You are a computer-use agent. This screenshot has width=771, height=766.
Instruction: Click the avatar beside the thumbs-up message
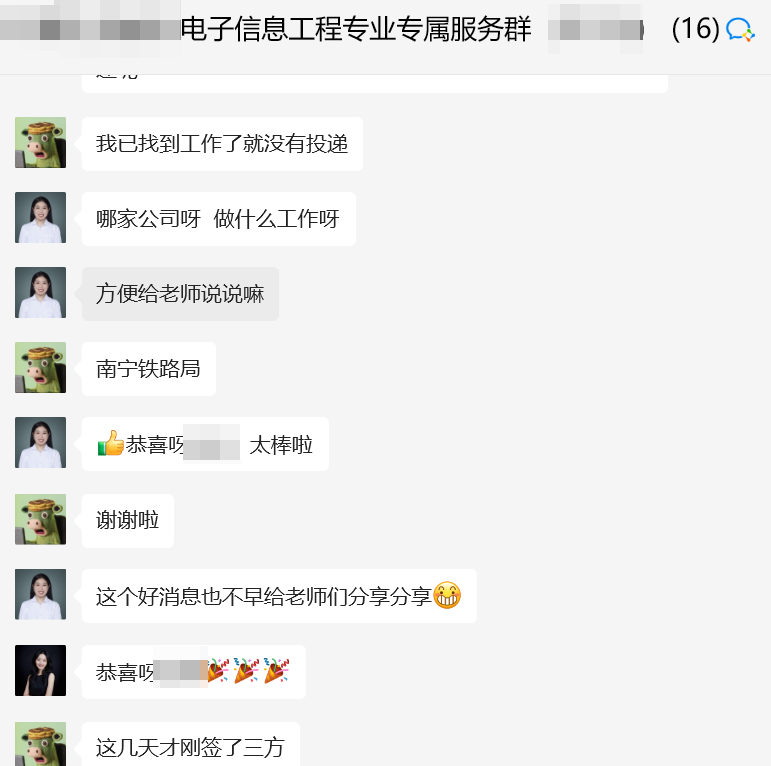[40, 442]
